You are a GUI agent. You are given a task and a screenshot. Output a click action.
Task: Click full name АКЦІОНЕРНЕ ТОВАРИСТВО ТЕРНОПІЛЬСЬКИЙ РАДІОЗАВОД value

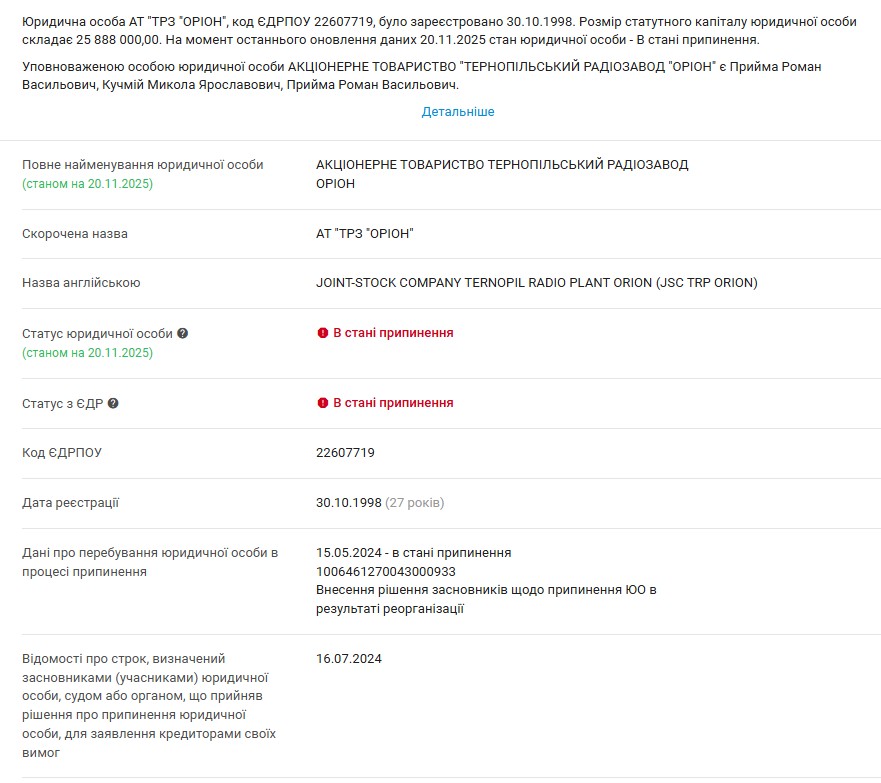tap(502, 165)
